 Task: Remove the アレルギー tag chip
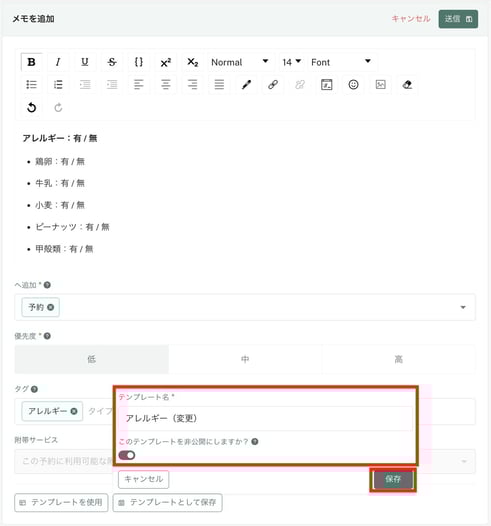[74, 411]
